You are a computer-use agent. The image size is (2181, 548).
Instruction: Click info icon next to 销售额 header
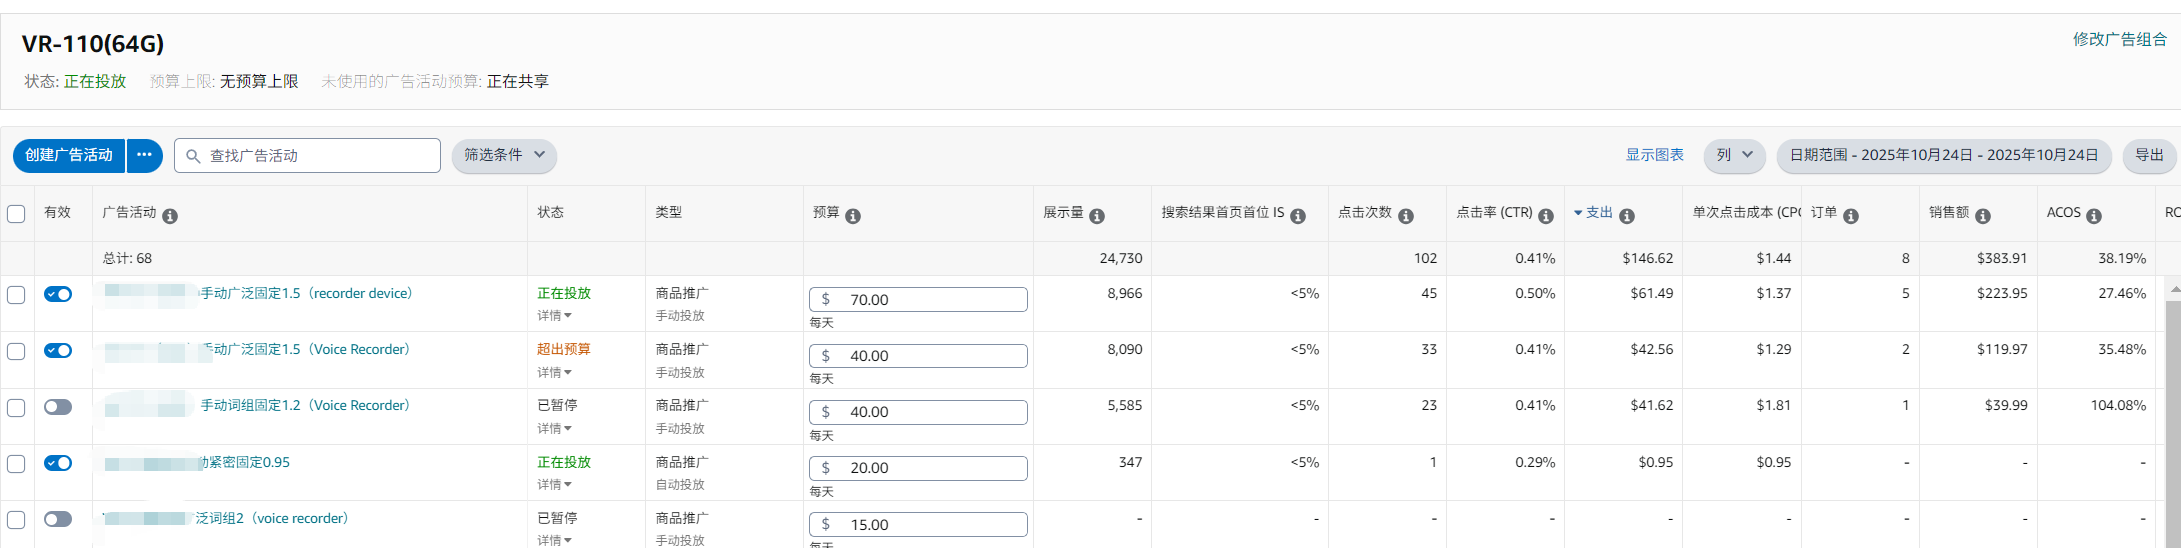(1983, 216)
